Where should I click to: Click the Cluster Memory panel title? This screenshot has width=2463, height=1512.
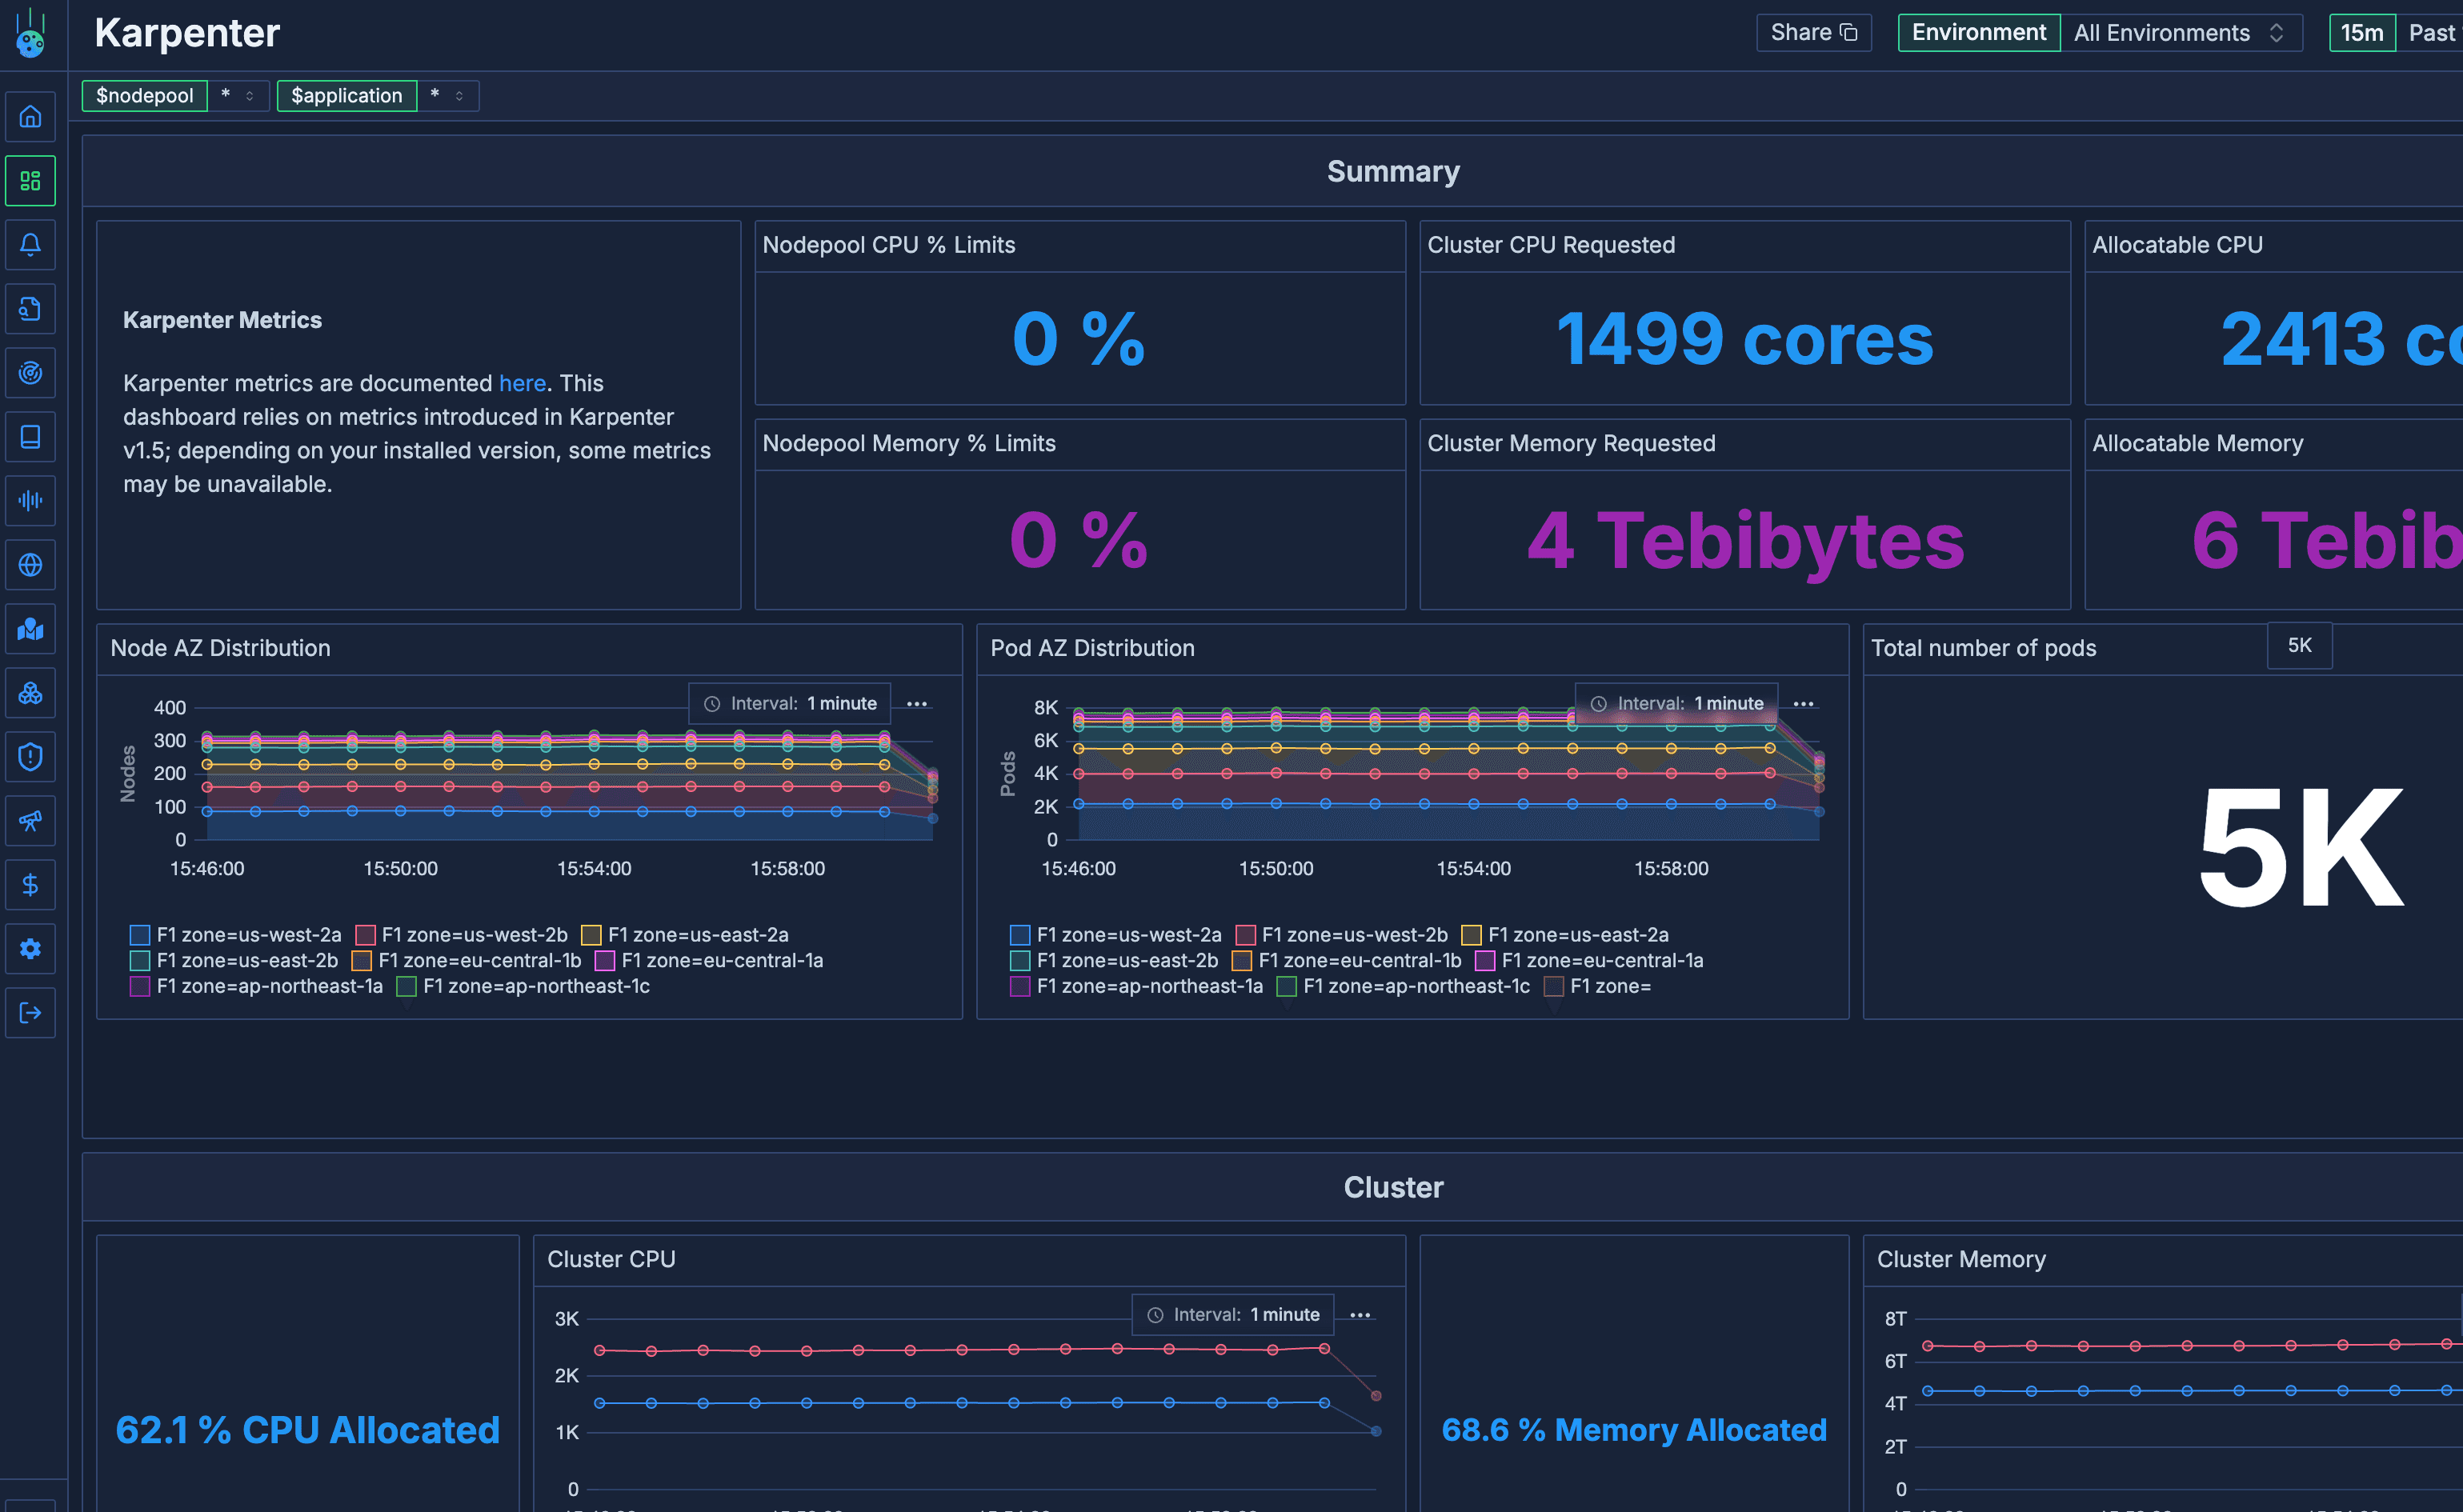tap(1961, 1259)
